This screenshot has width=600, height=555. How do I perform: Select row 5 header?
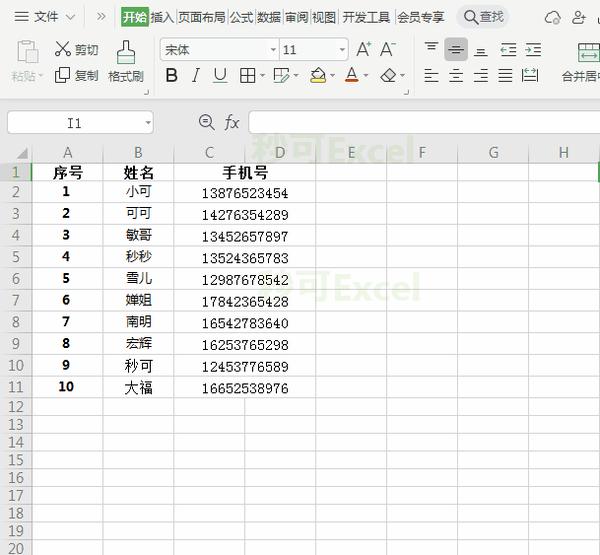[16, 256]
